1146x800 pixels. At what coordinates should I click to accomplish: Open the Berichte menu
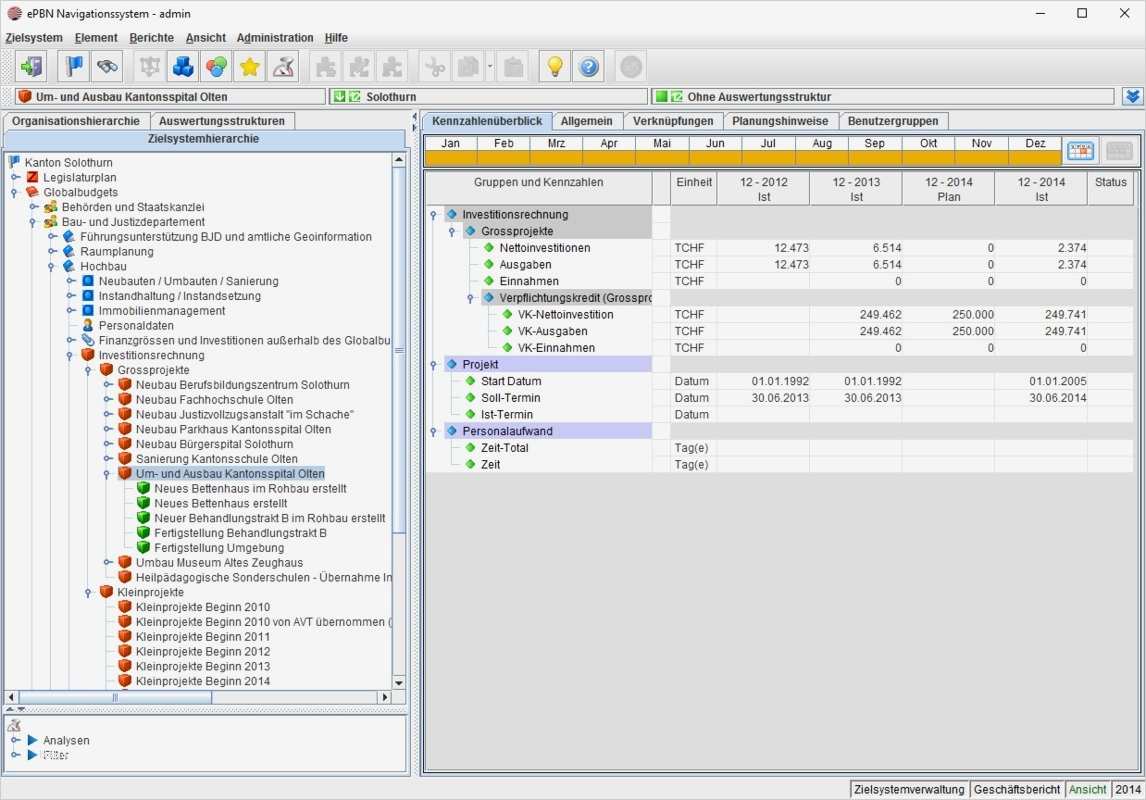(x=151, y=38)
